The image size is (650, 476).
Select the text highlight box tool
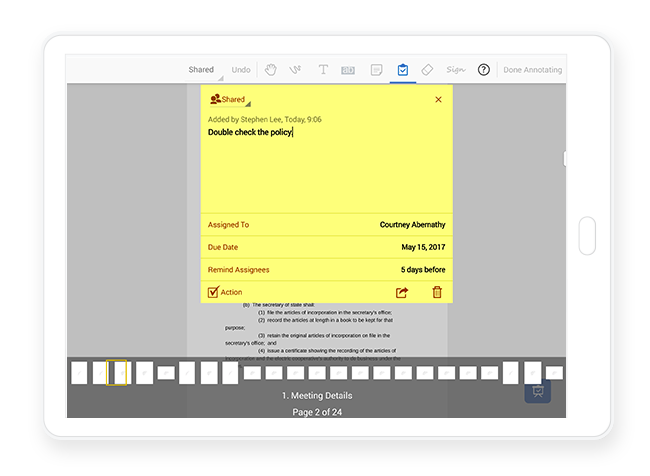(348, 70)
